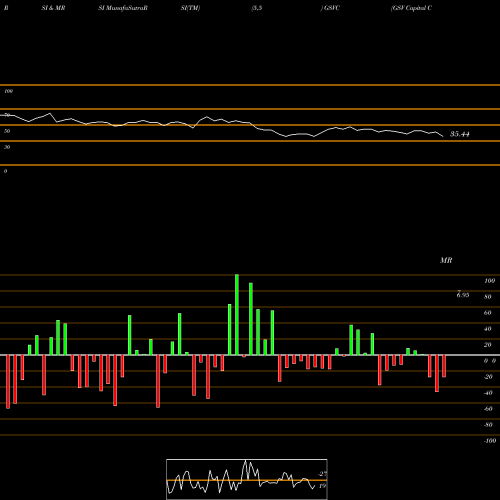The image size is (500, 500).
Task: Click the 40 label on MR scale
Action: [x=488, y=329]
